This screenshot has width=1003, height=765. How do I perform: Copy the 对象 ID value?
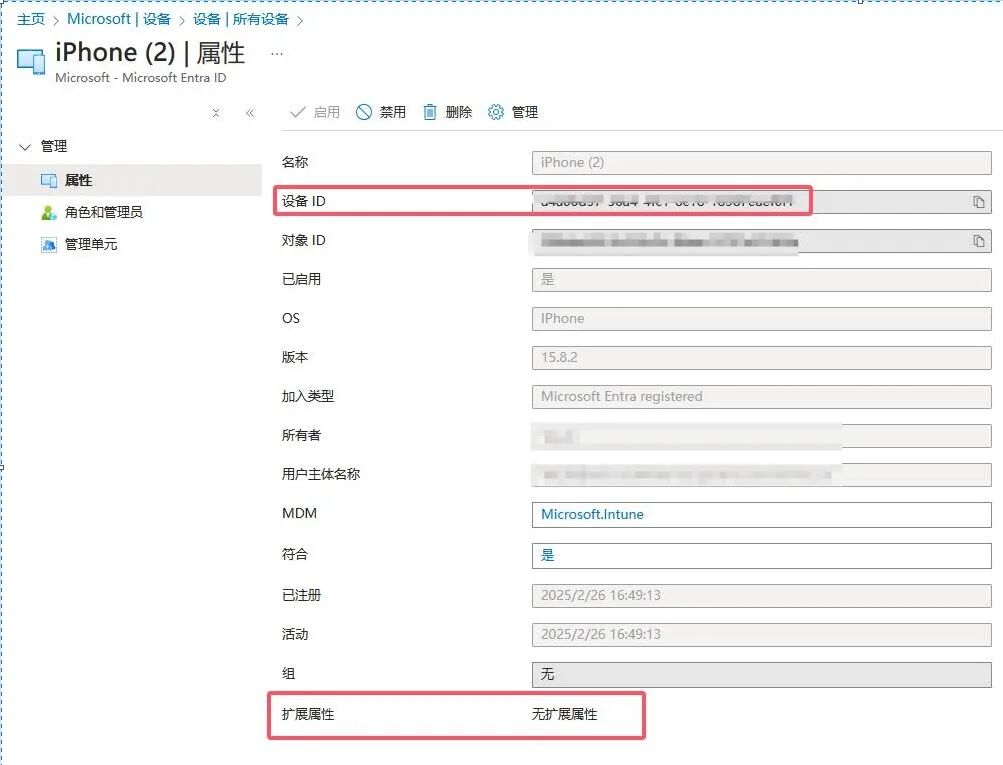coord(979,241)
